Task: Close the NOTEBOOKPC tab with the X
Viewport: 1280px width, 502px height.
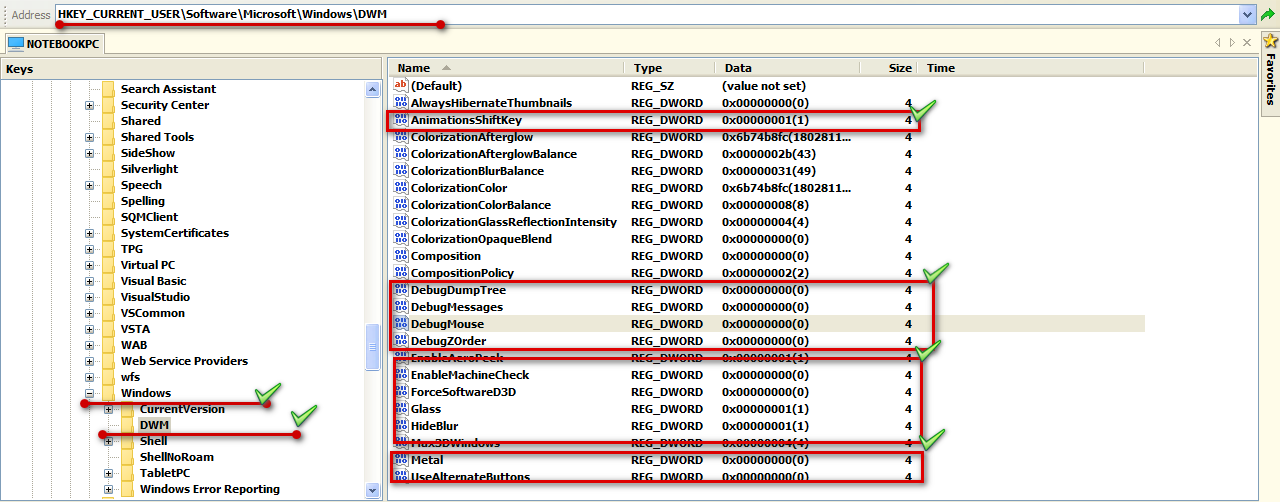Action: (x=1246, y=43)
